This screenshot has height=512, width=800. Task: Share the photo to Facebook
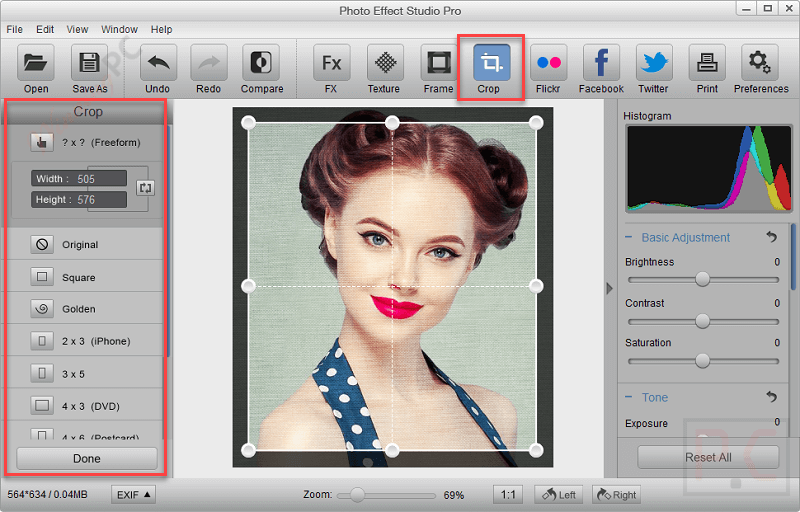[602, 63]
